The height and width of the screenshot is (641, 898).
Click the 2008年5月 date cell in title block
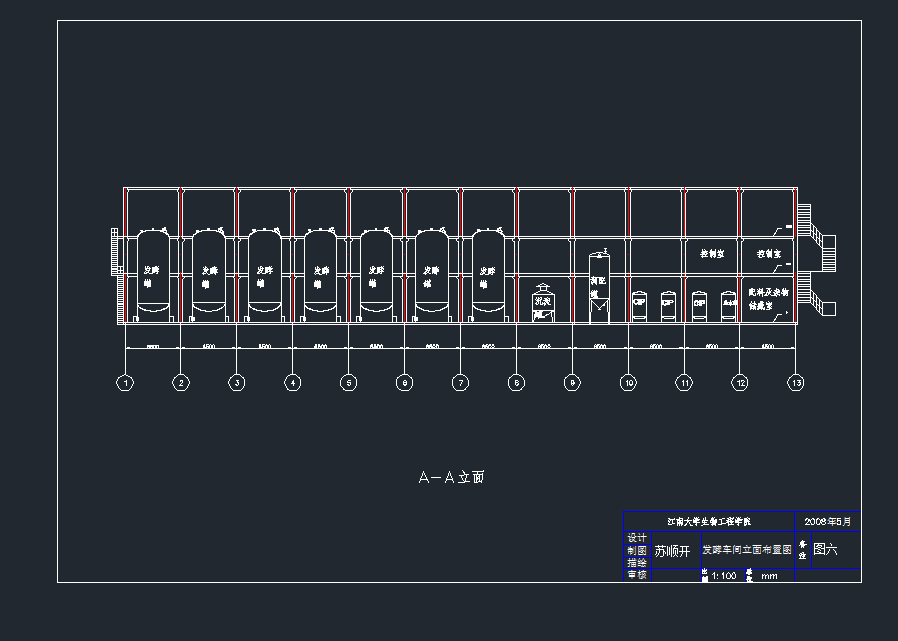point(828,521)
